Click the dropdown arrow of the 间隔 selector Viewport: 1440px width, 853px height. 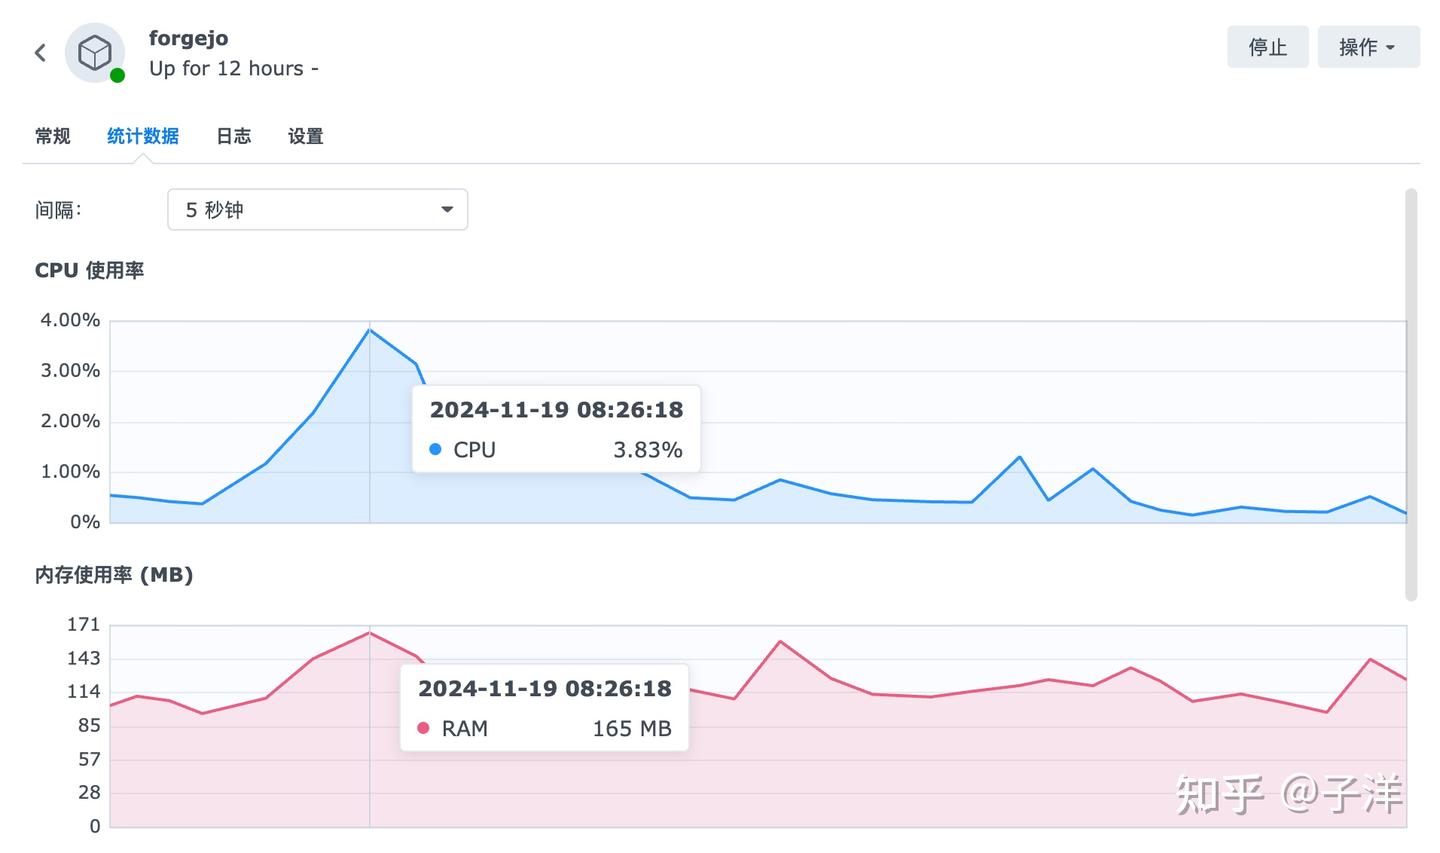pos(447,209)
